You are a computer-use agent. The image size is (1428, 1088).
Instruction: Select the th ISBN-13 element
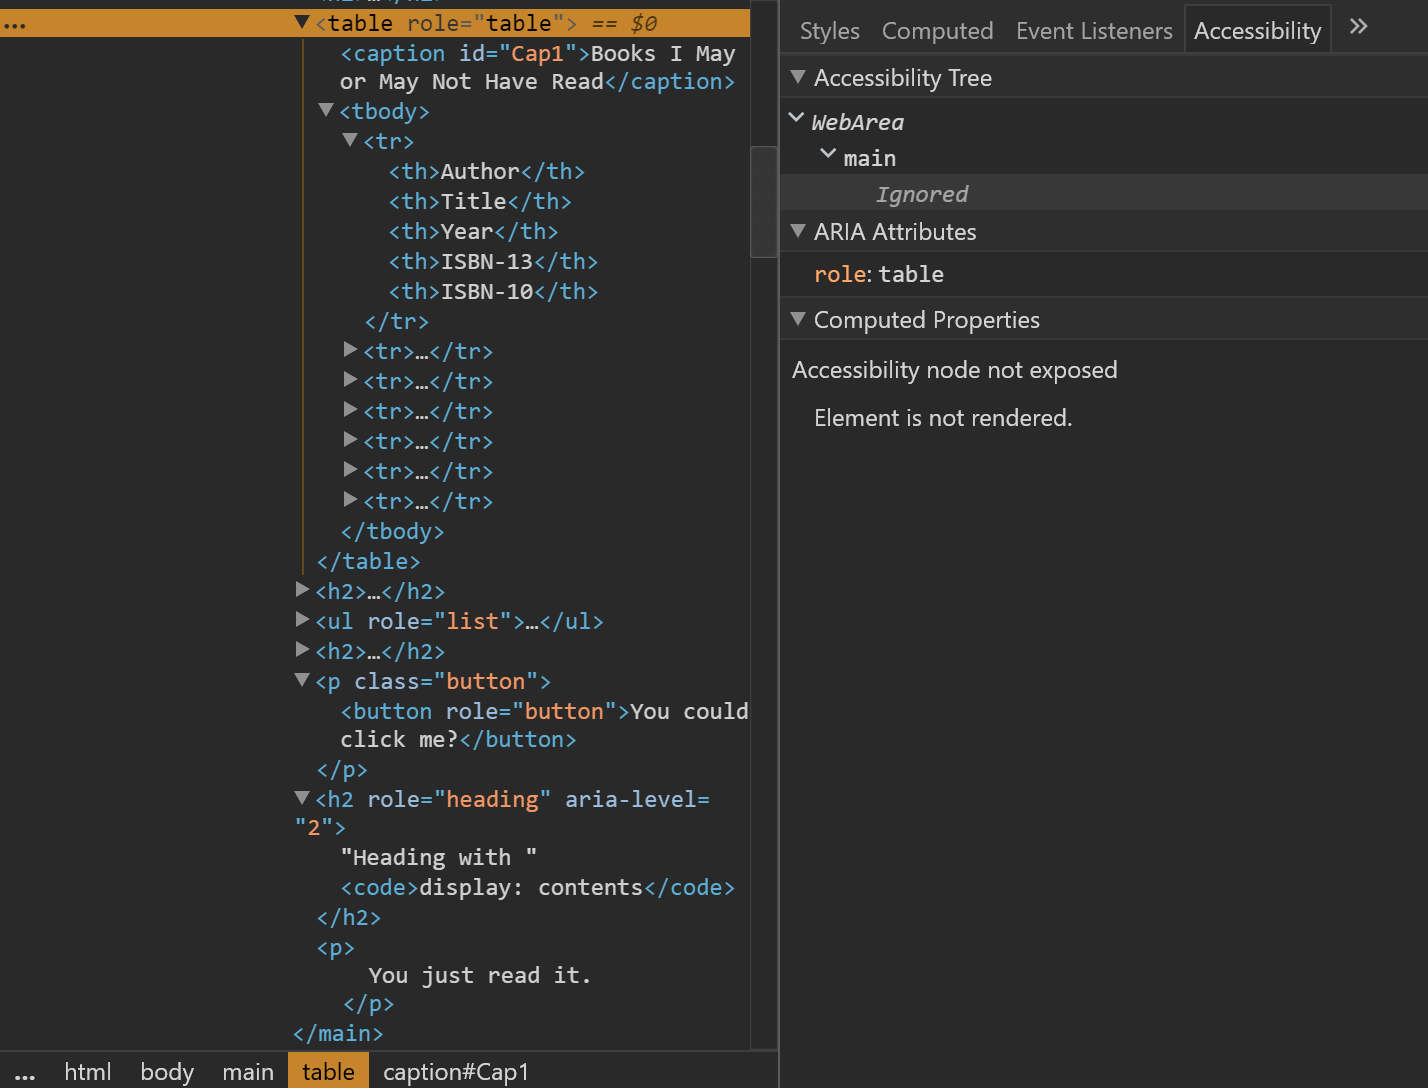pos(493,262)
